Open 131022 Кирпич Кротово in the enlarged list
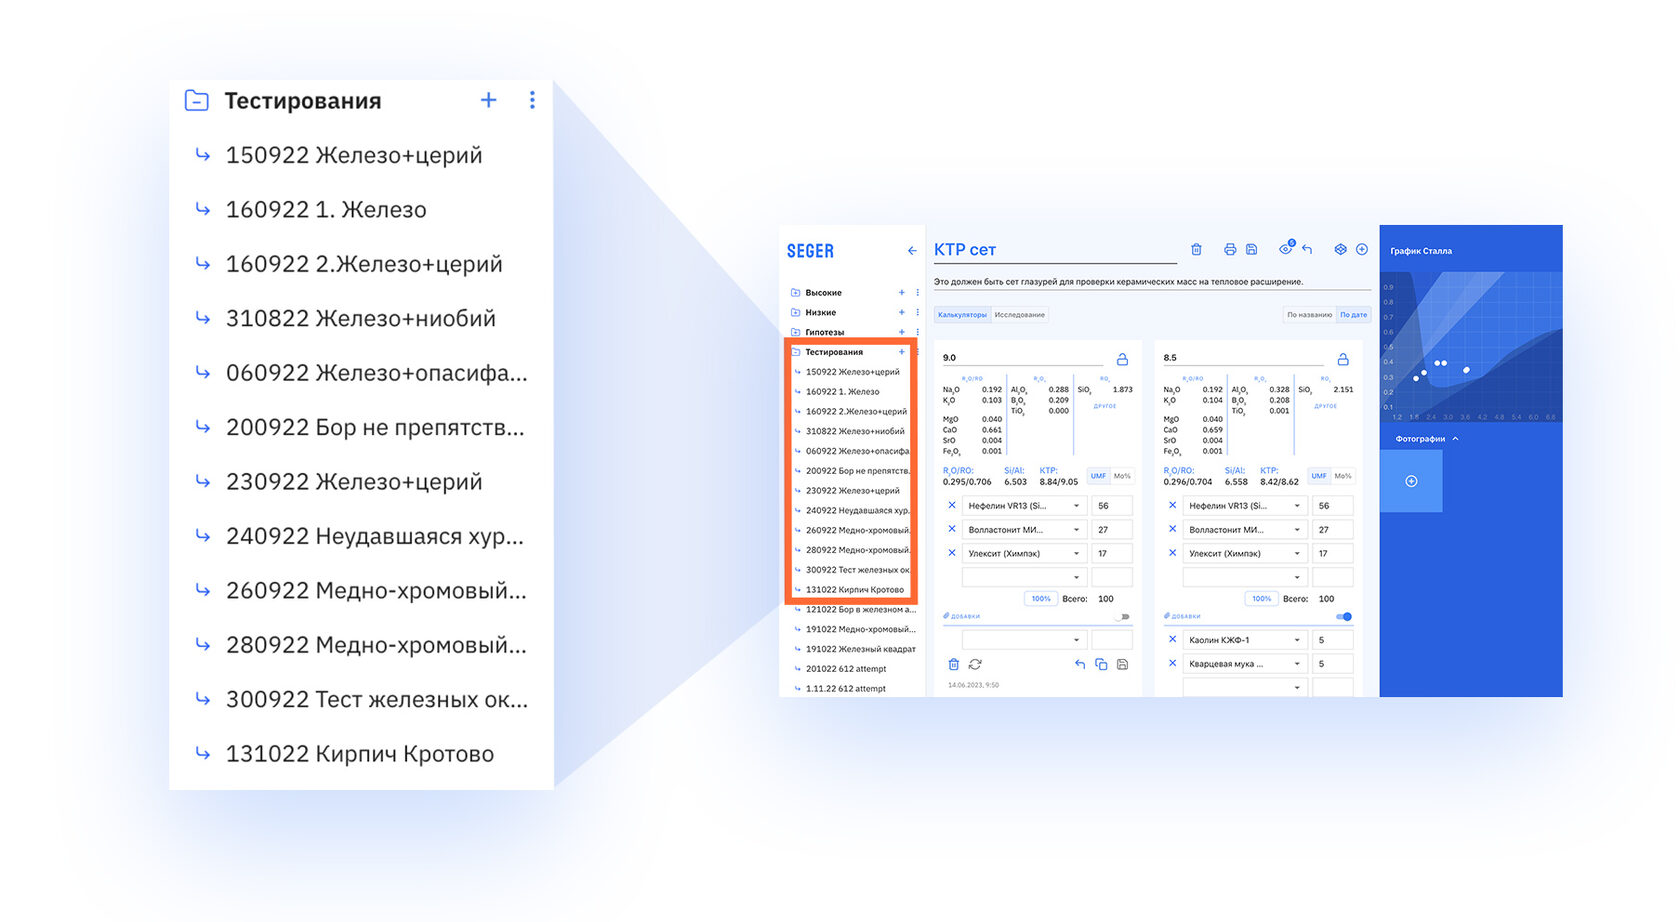 point(361,754)
